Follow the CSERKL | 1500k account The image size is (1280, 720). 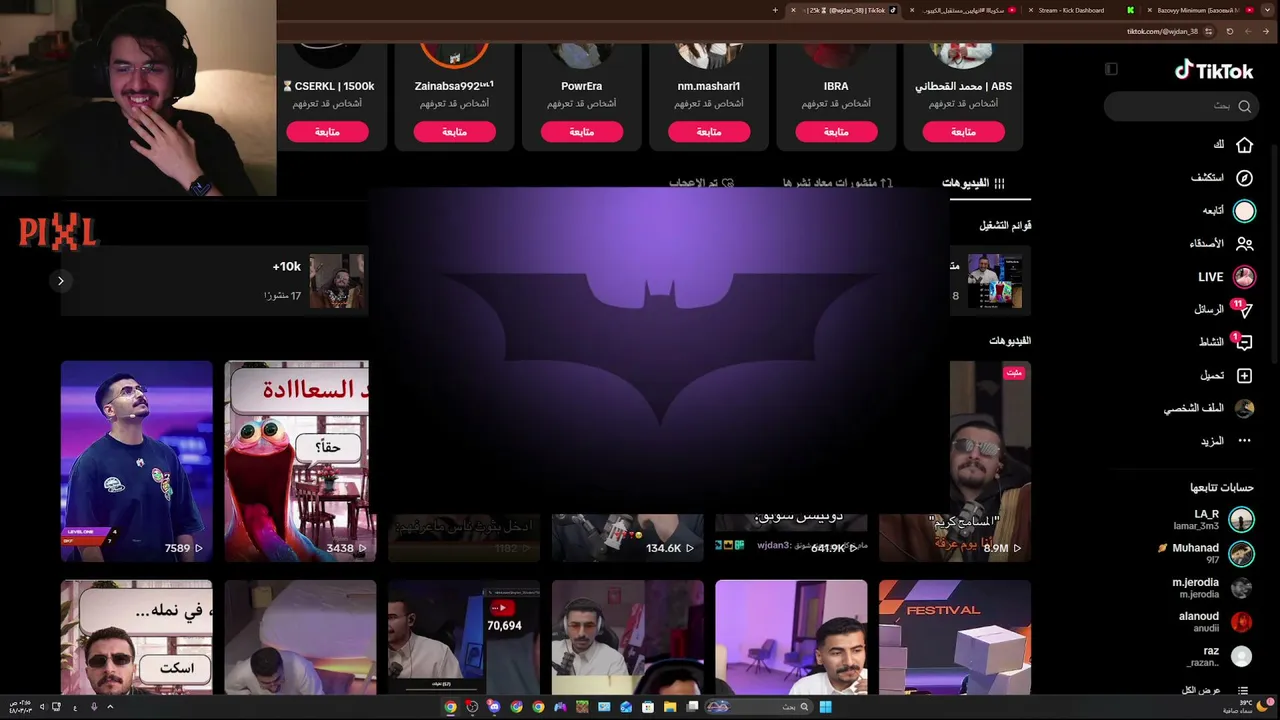327,132
